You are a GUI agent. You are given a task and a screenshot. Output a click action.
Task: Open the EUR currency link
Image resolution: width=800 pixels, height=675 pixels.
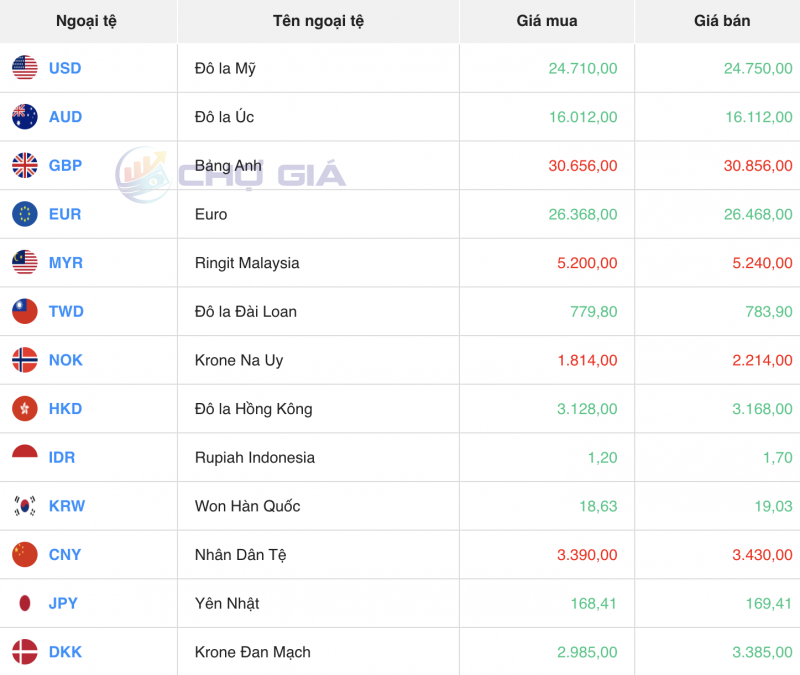62,214
